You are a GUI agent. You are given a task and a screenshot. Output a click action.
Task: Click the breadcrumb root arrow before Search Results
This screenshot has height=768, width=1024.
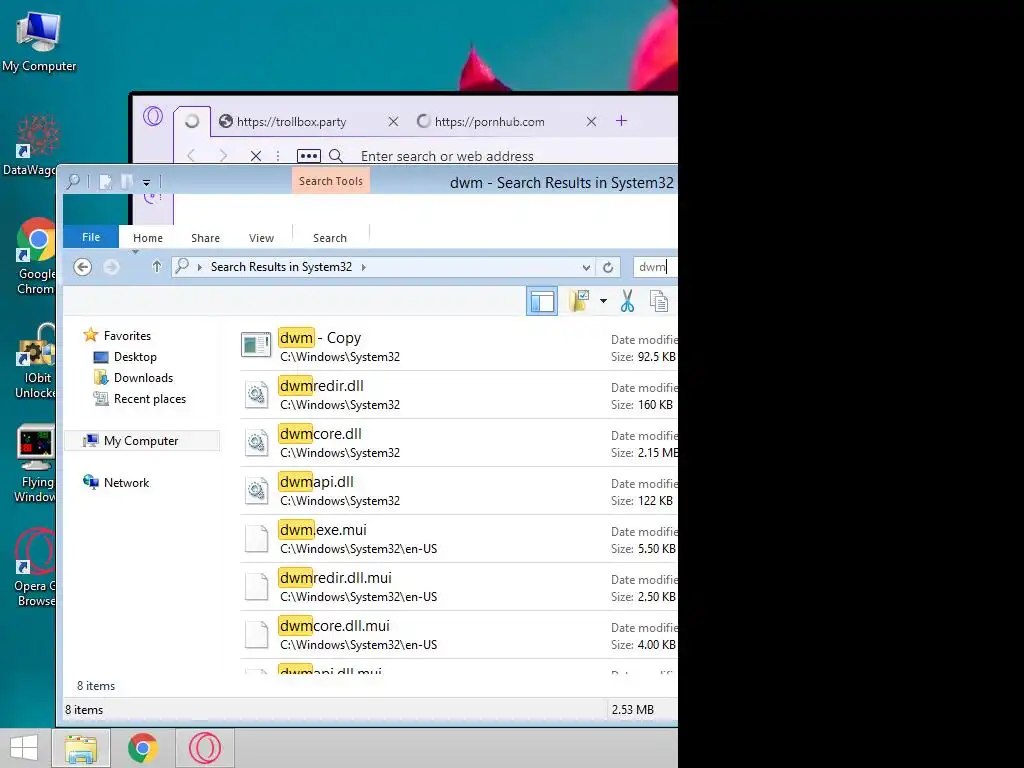click(199, 267)
